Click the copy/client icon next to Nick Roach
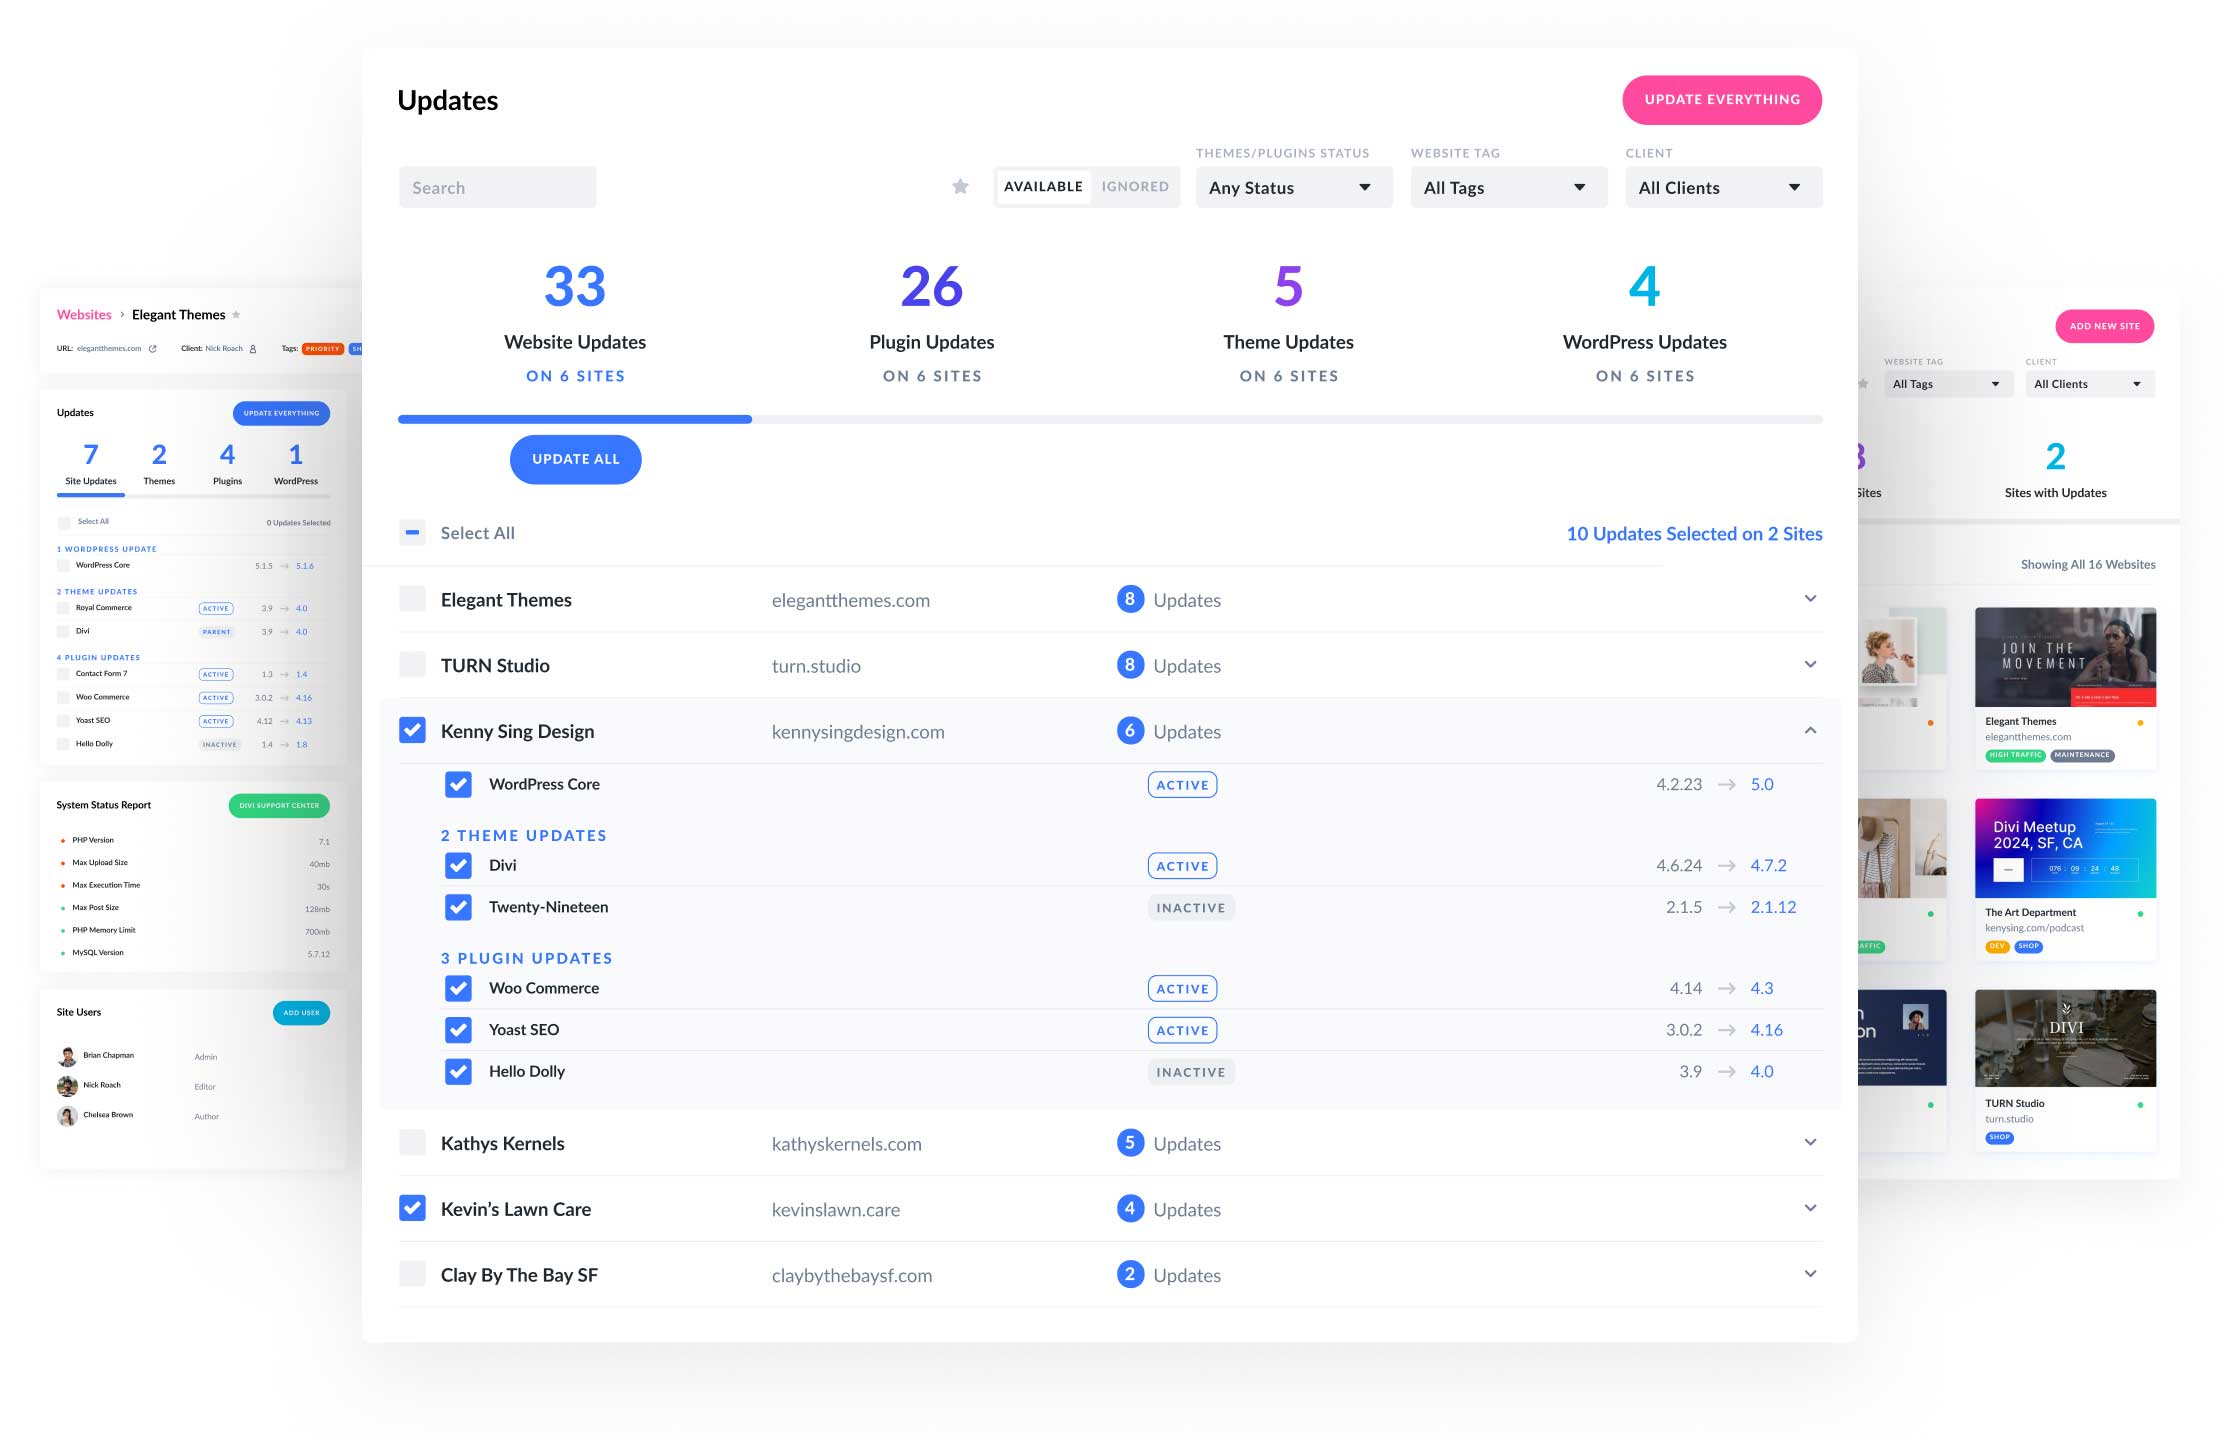Screen dimensions: 2220x1440 [x=254, y=348]
